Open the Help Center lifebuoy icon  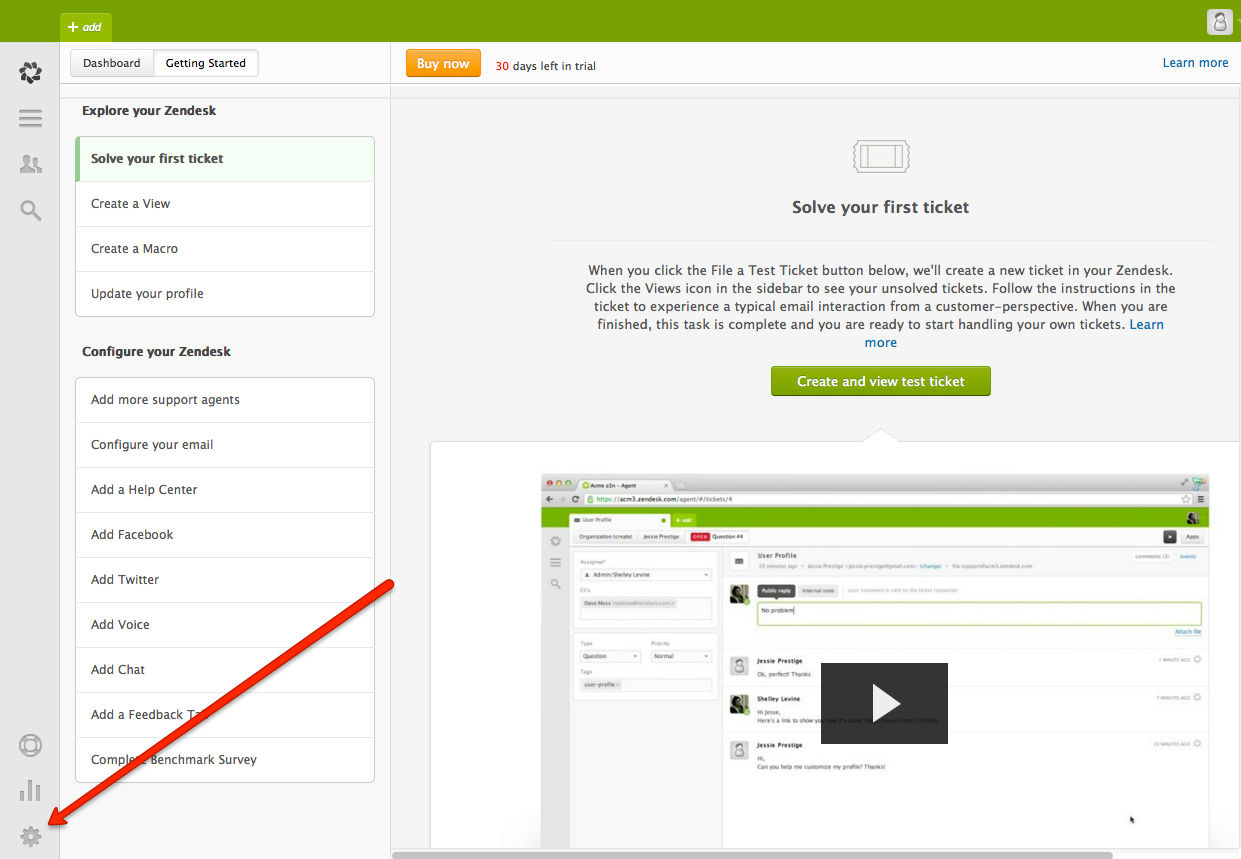pos(31,746)
